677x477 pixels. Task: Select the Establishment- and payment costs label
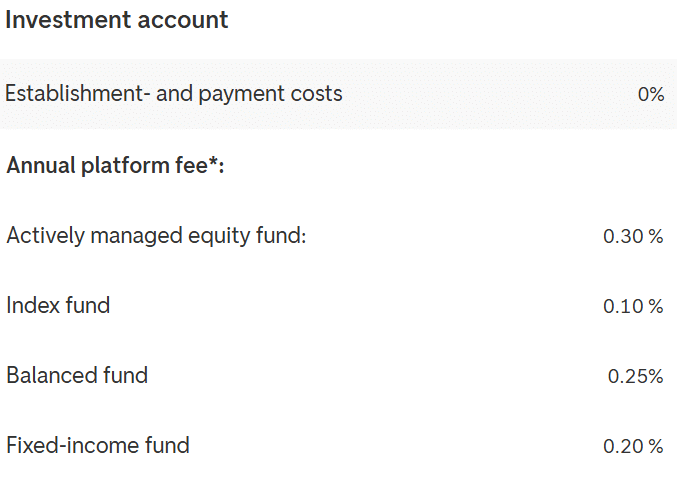[x=174, y=94]
